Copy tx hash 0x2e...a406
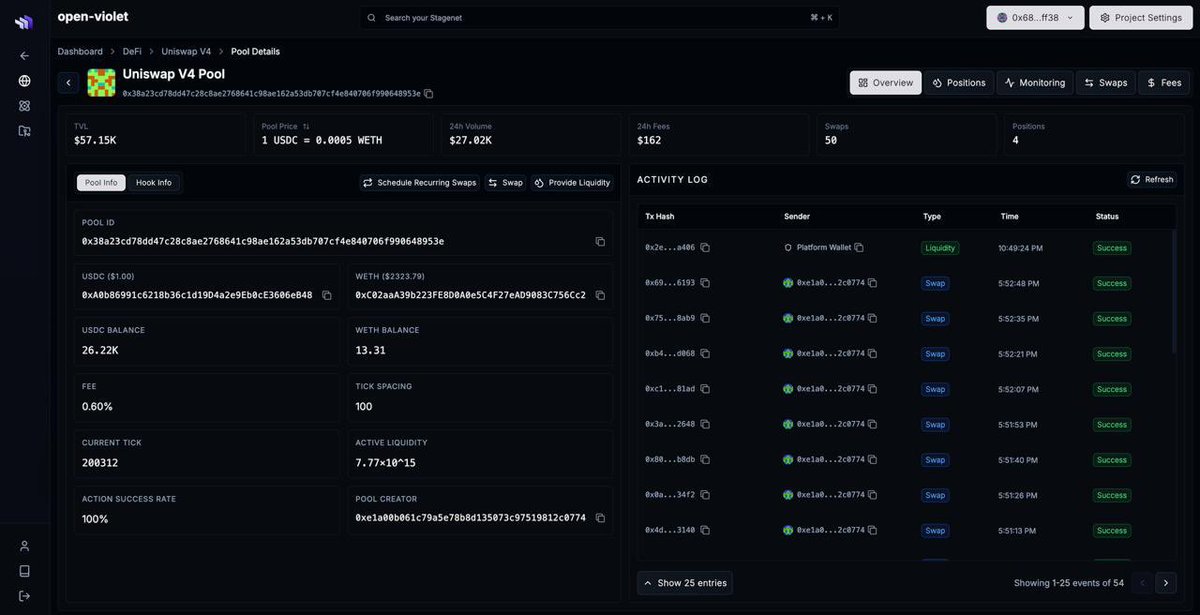The width and height of the screenshot is (1200, 615). (x=705, y=248)
